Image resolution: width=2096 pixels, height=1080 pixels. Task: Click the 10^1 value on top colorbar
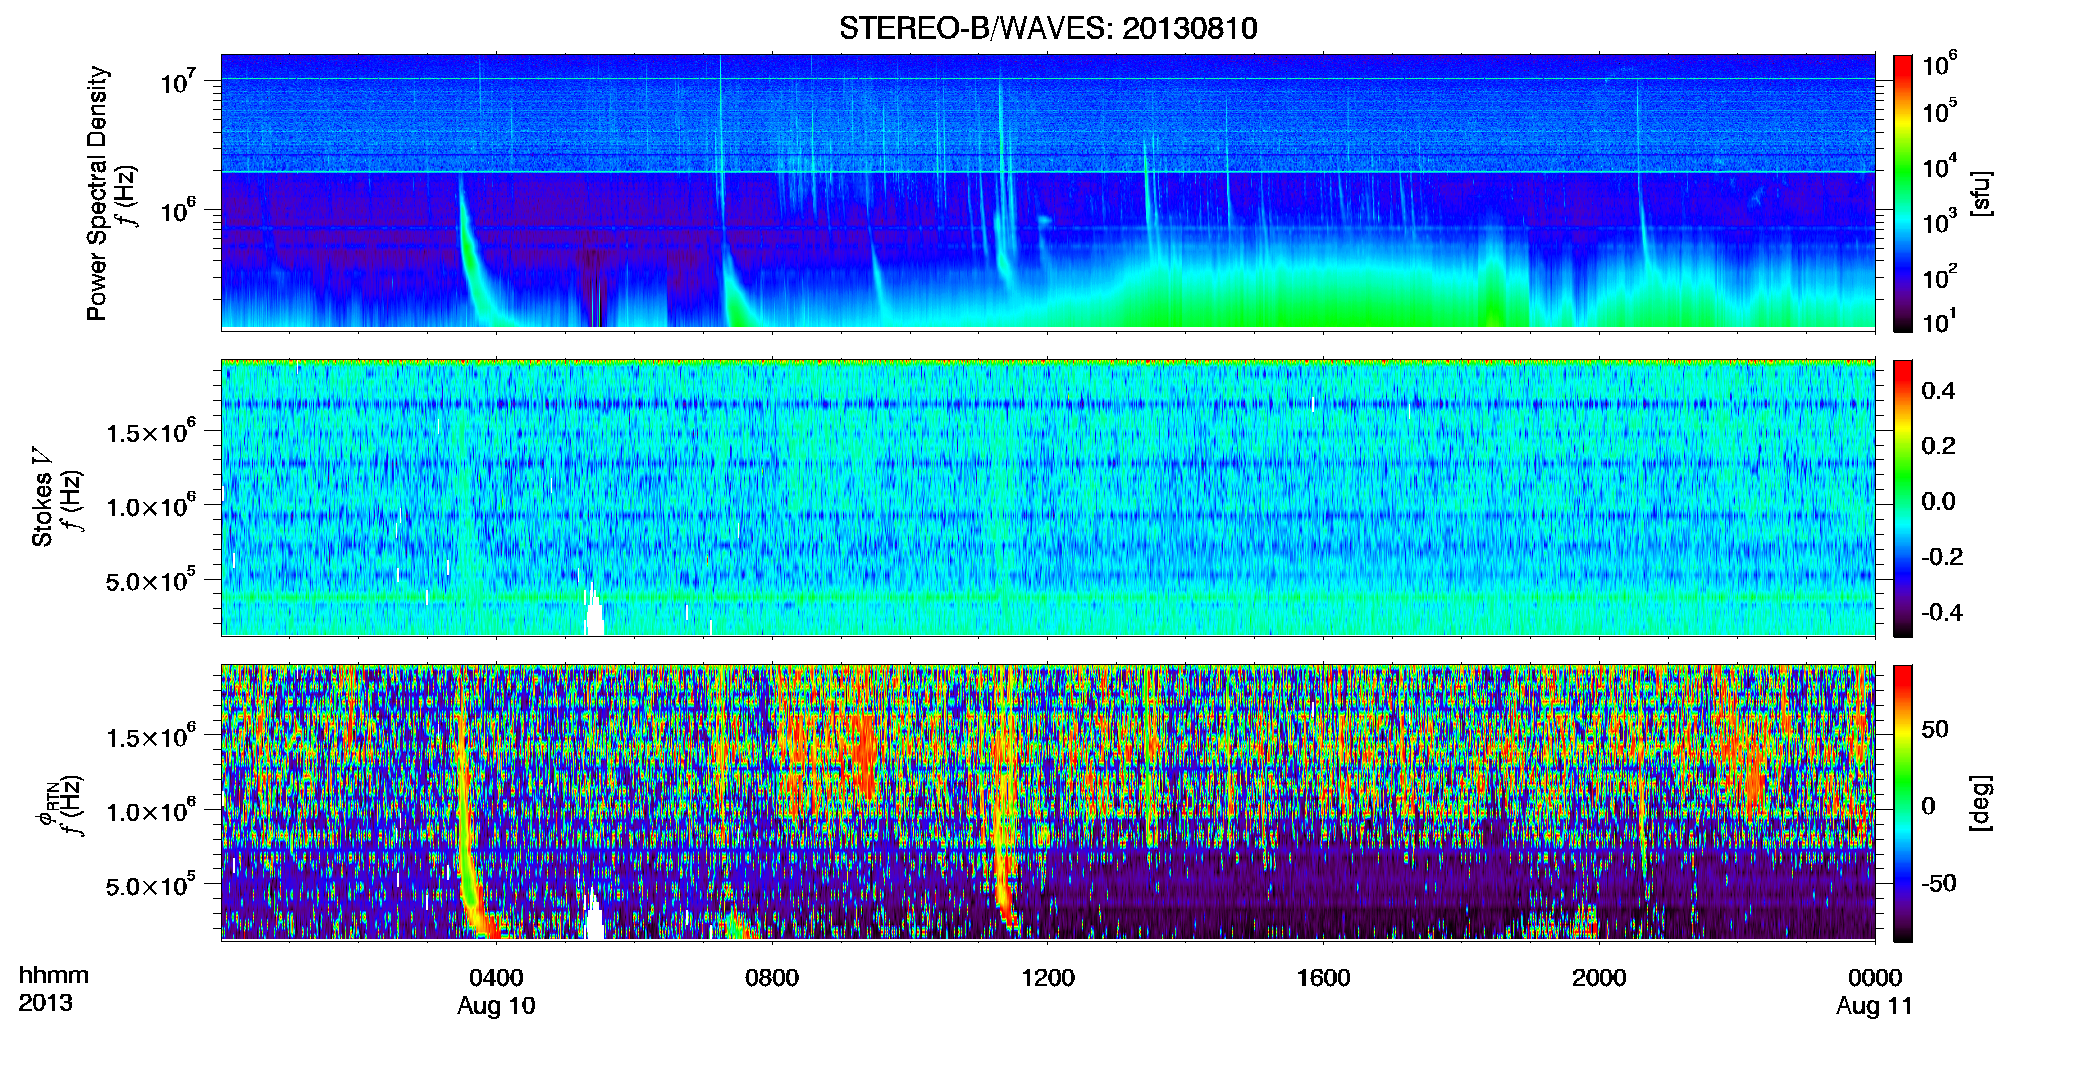[1940, 323]
